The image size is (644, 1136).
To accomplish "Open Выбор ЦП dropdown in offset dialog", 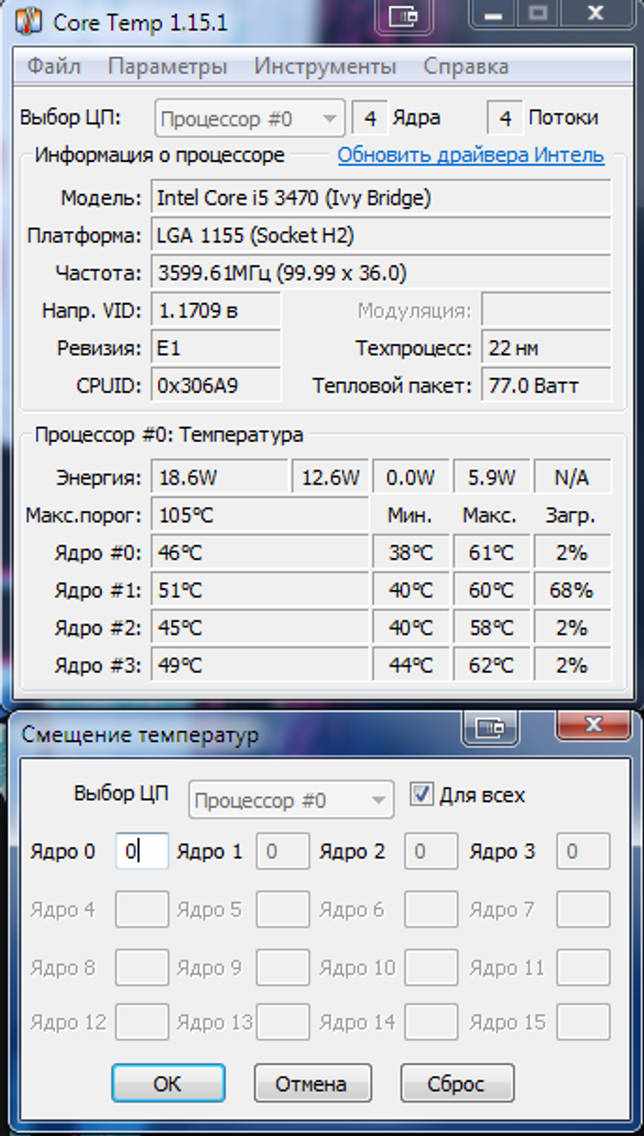I will 291,800.
